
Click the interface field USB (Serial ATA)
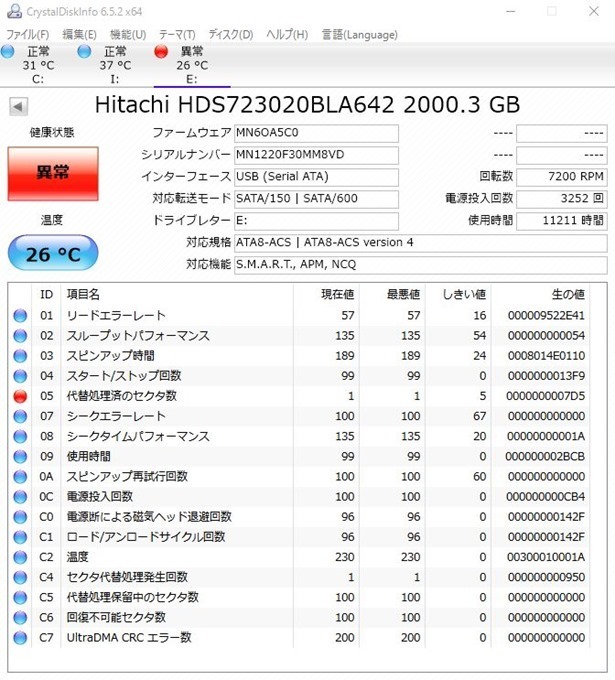coord(316,177)
